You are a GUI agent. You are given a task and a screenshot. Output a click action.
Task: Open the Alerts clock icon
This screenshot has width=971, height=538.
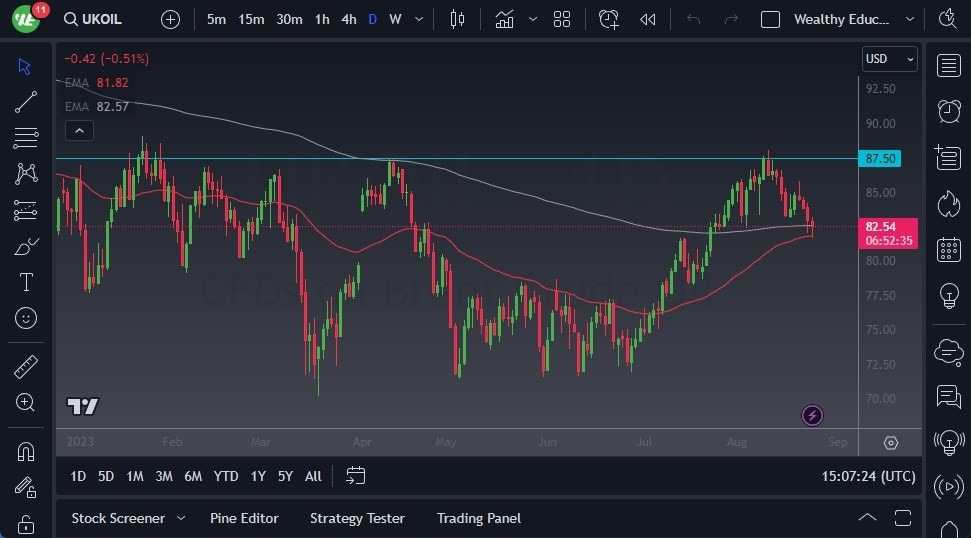point(948,111)
